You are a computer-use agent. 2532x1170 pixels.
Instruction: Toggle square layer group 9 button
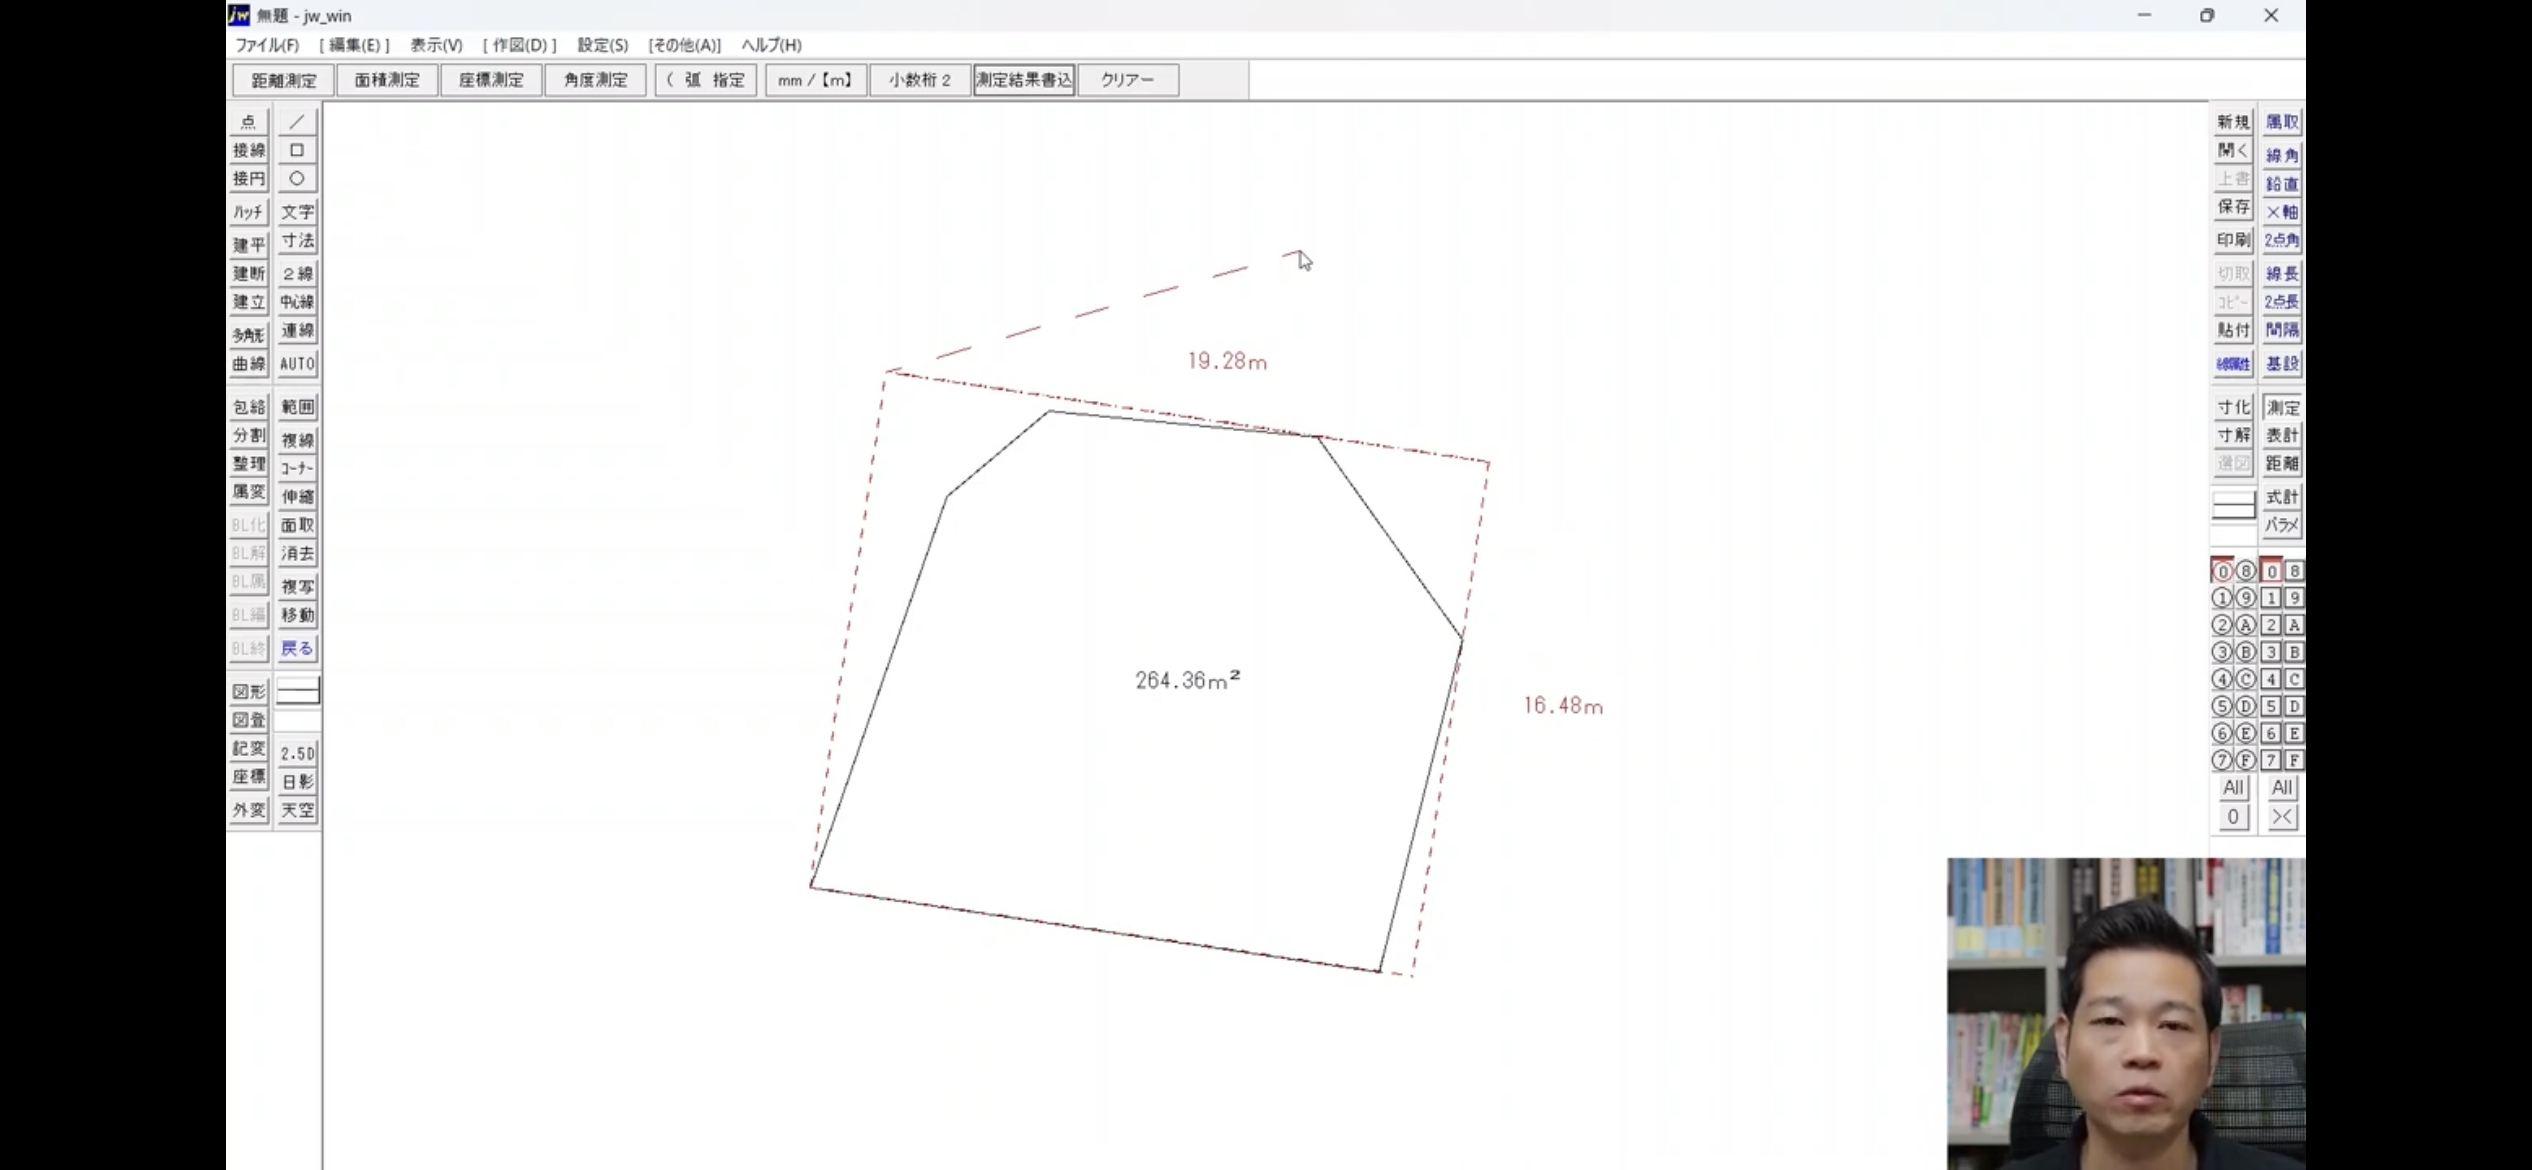2294,598
